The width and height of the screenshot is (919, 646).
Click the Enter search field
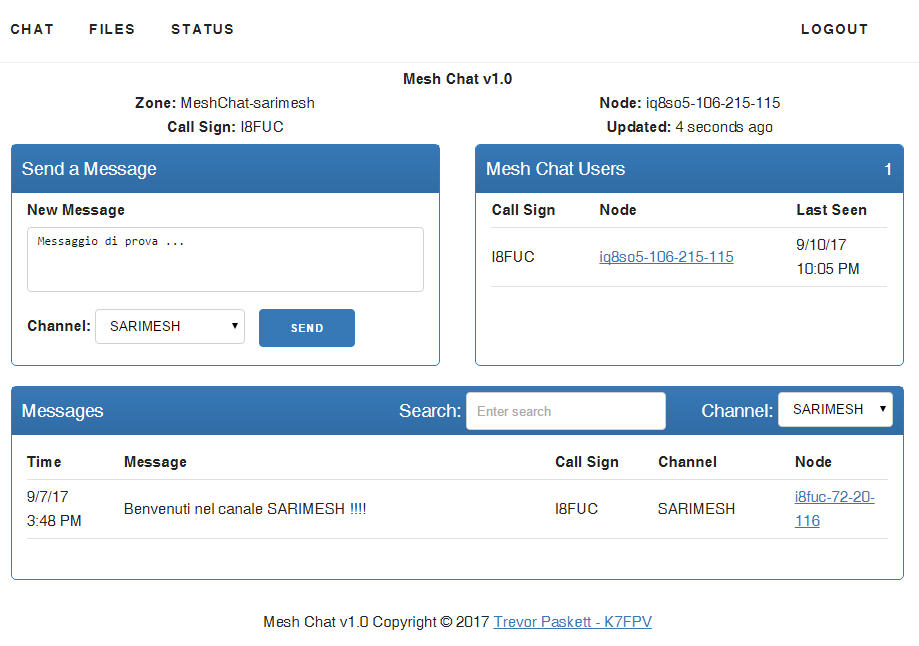(x=566, y=411)
